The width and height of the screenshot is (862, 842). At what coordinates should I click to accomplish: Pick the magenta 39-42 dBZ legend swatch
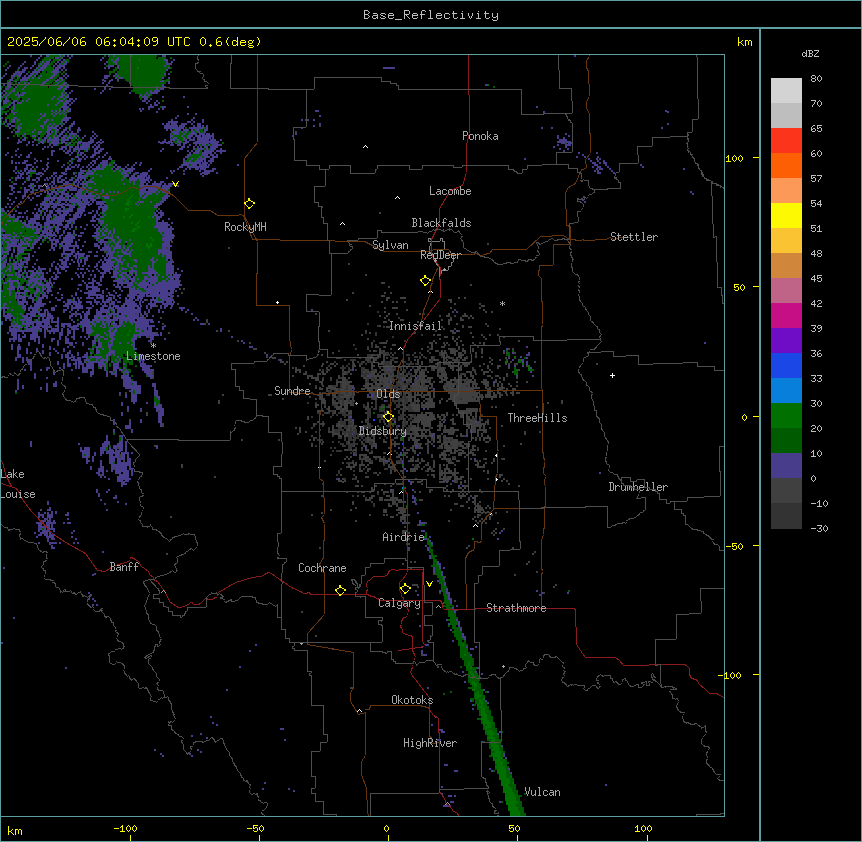[x=786, y=315]
